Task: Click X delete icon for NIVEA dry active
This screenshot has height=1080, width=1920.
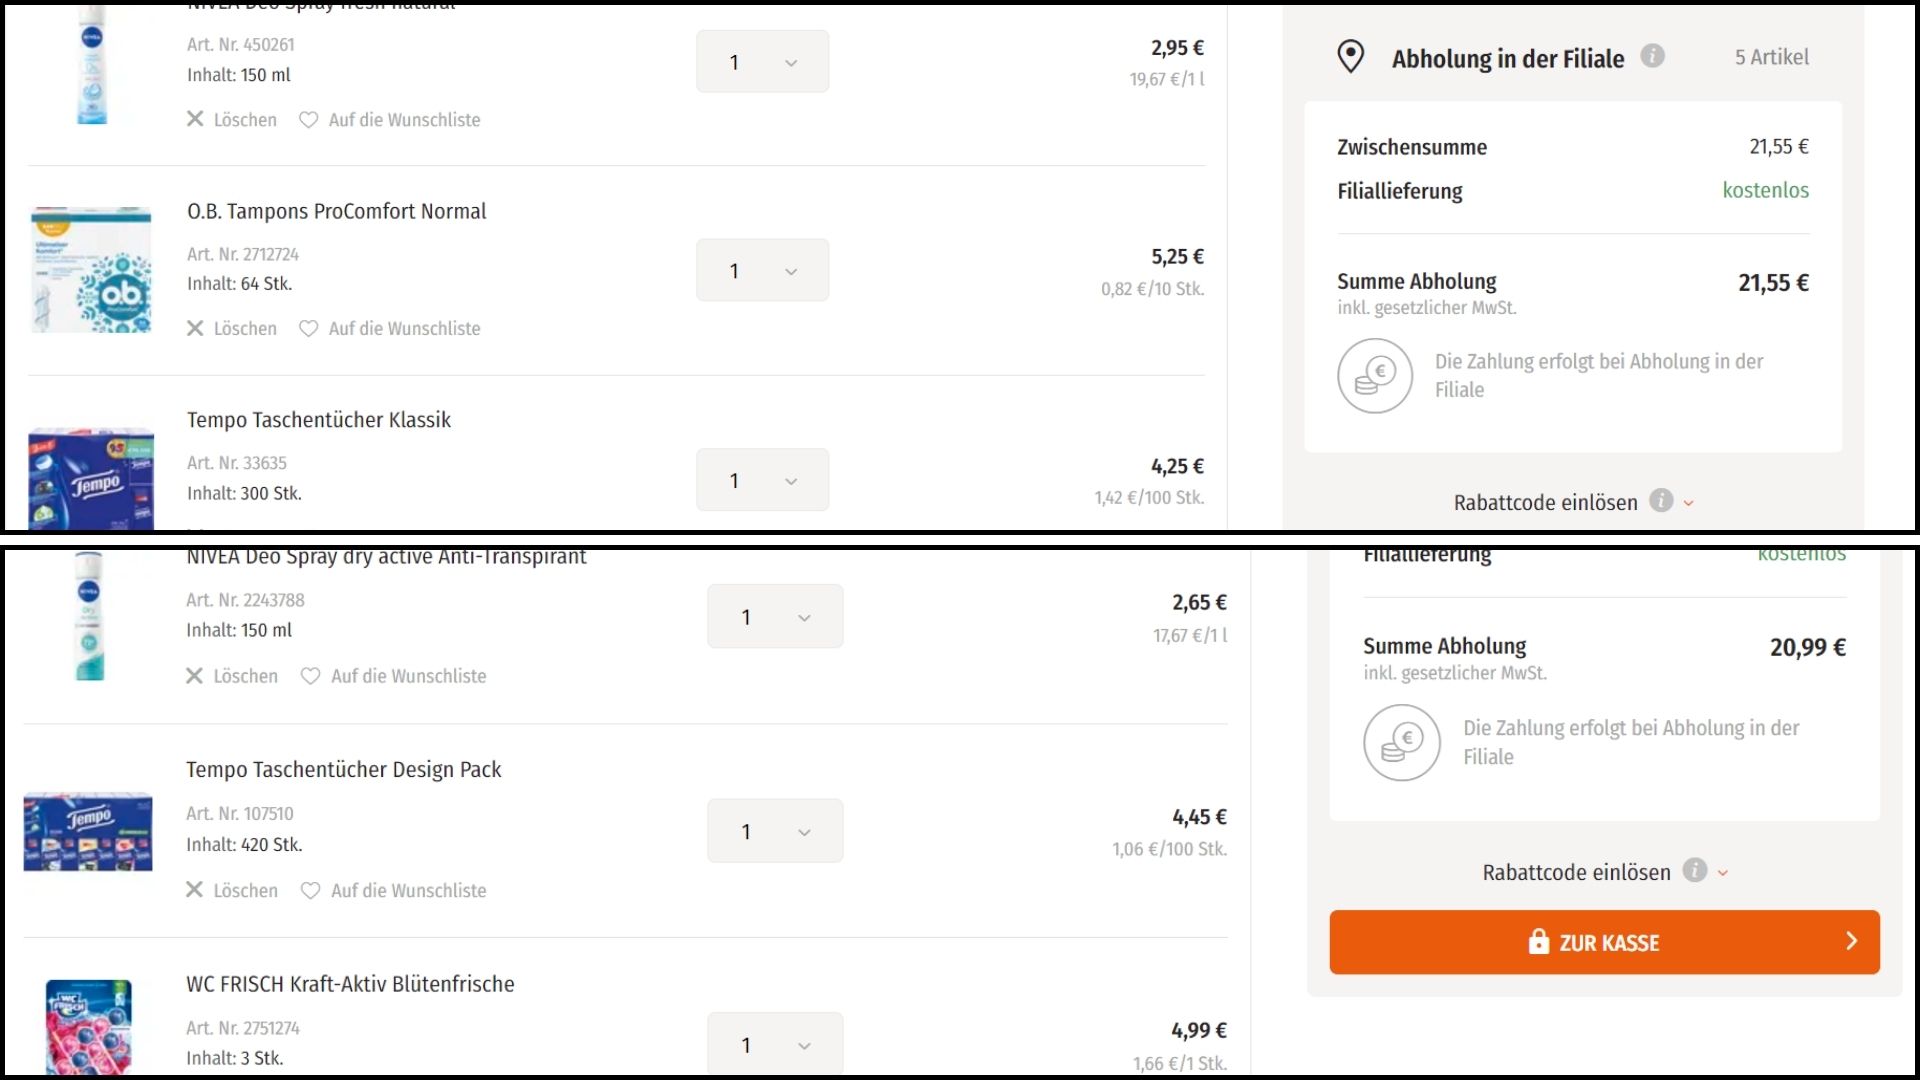Action: 195,676
